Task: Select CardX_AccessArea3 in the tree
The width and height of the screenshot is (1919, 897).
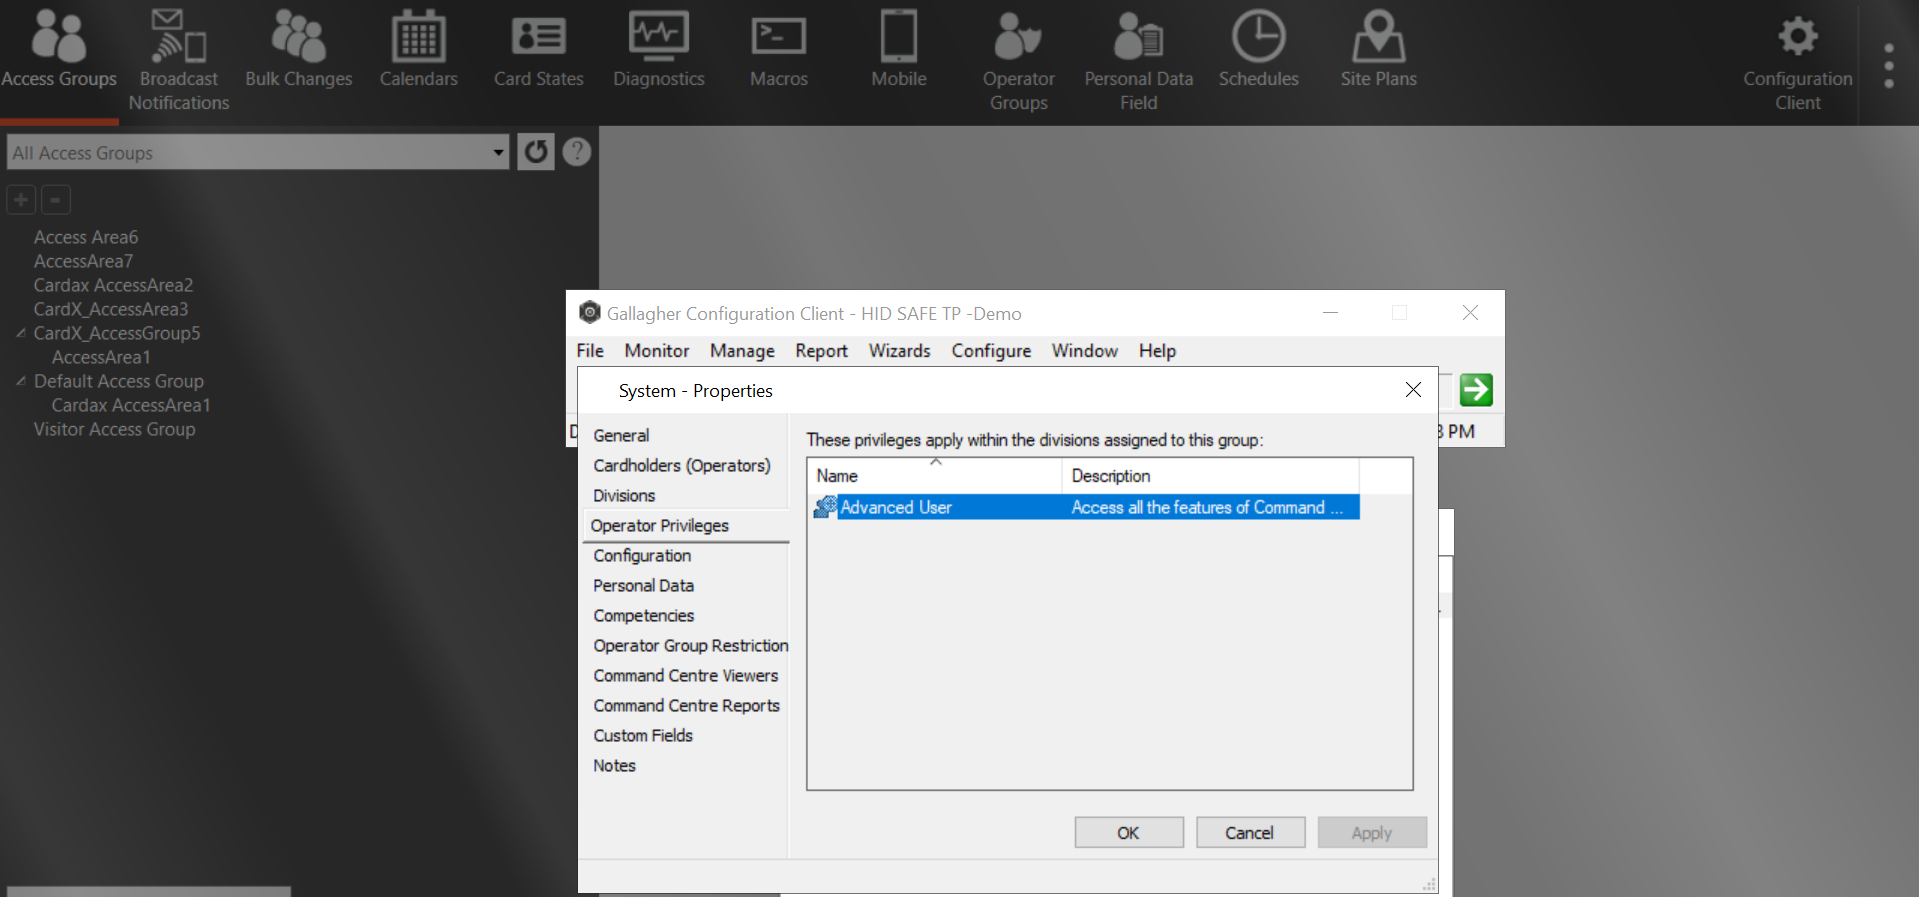Action: [111, 309]
